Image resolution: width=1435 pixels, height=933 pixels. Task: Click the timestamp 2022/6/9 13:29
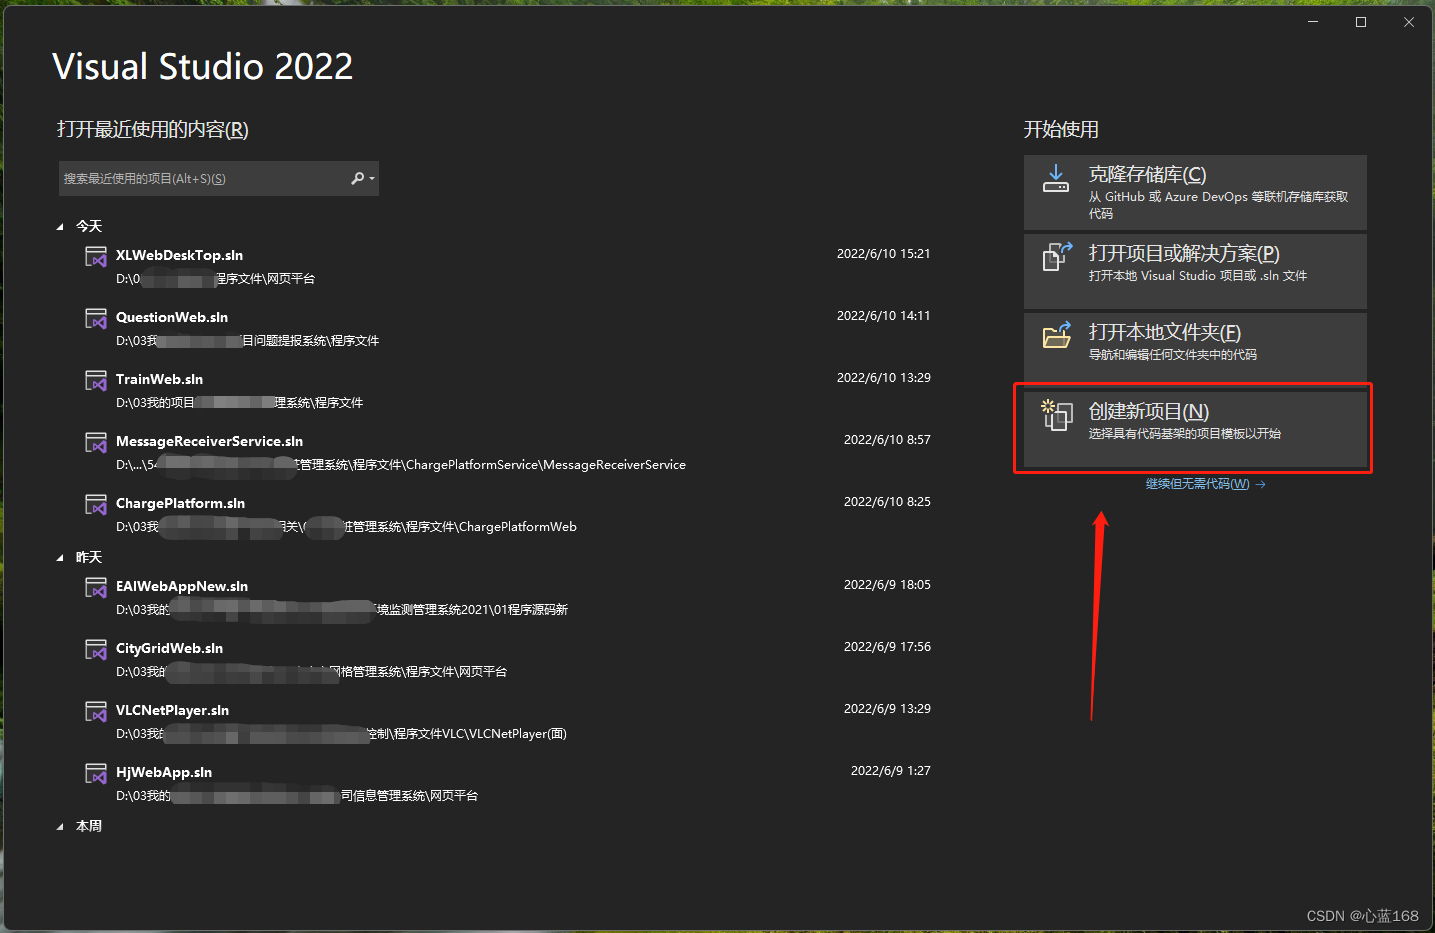point(887,709)
